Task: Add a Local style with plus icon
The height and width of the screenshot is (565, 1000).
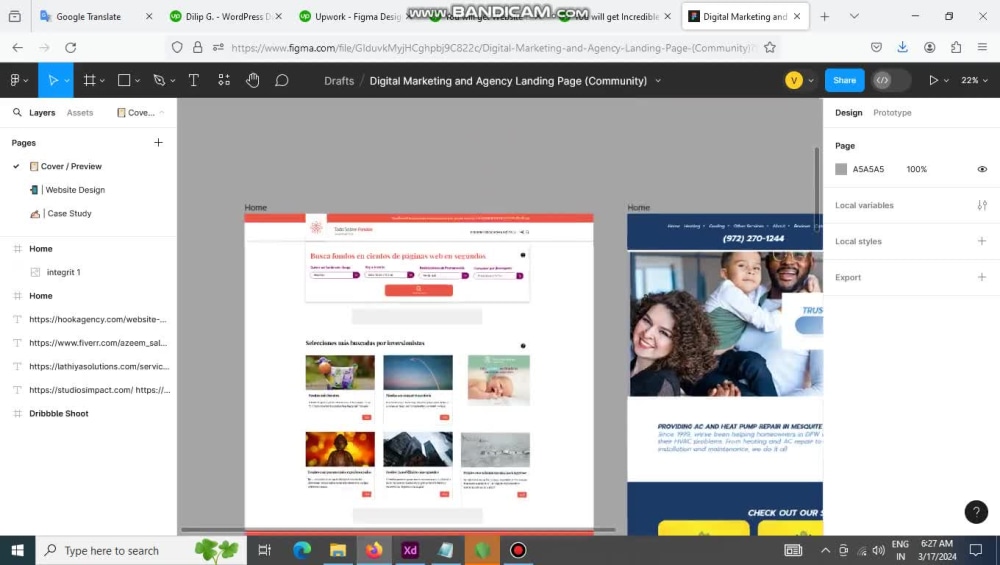Action: pyautogui.click(x=982, y=241)
